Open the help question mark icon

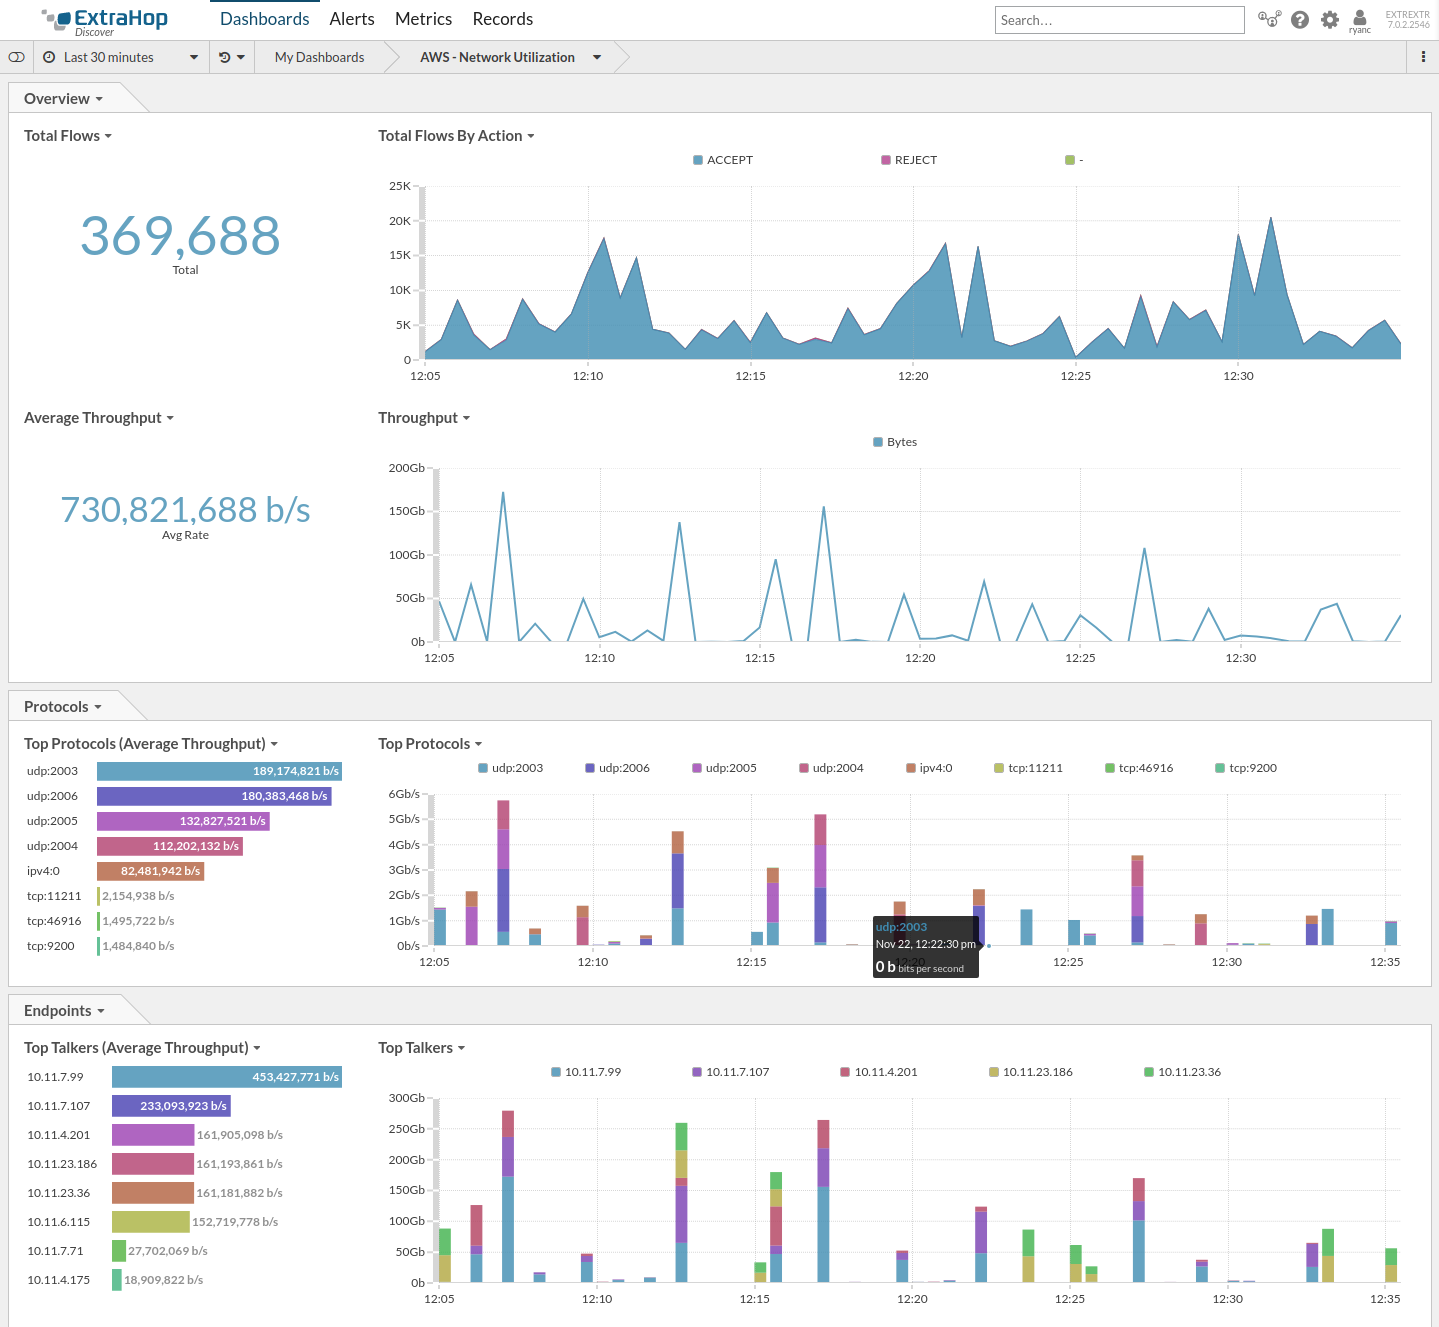[x=1300, y=19]
